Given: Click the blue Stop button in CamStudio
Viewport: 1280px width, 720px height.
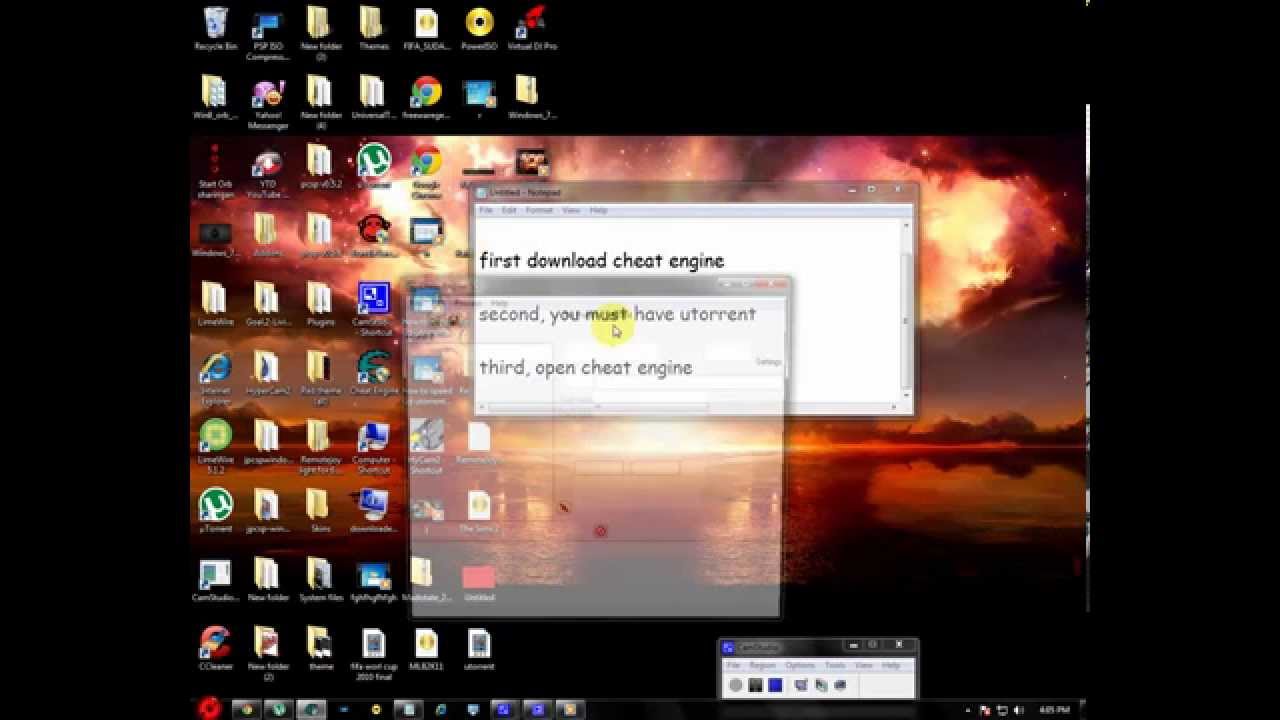Looking at the screenshot, I should click(x=775, y=685).
